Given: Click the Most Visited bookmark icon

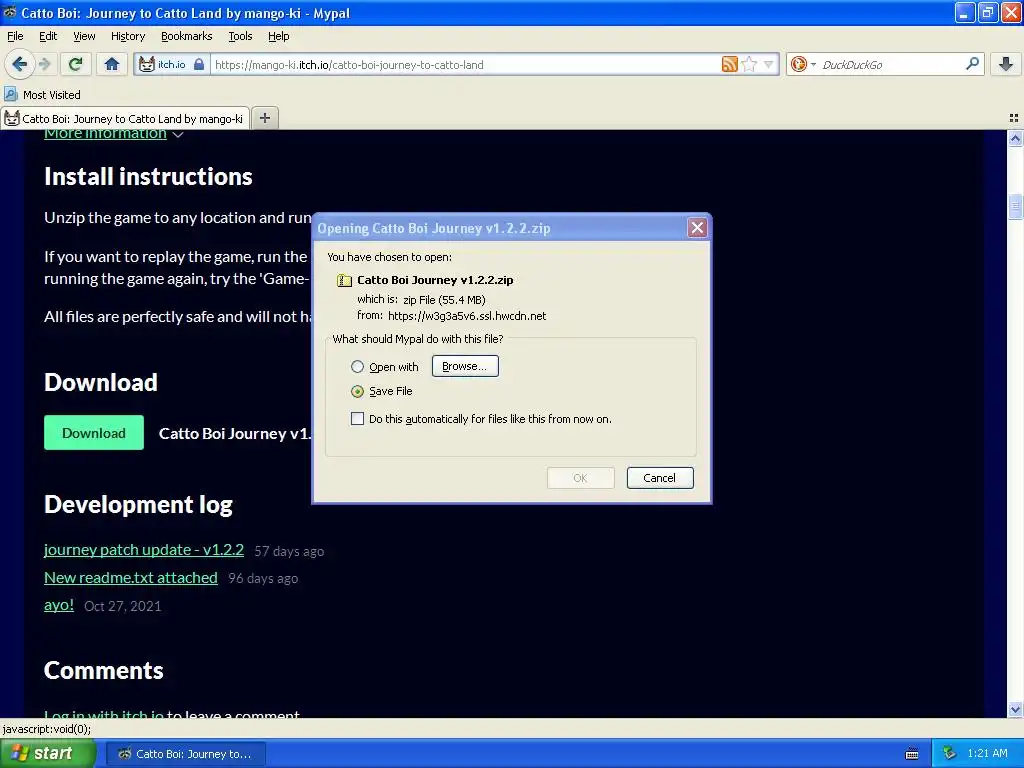Looking at the screenshot, I should pos(10,95).
